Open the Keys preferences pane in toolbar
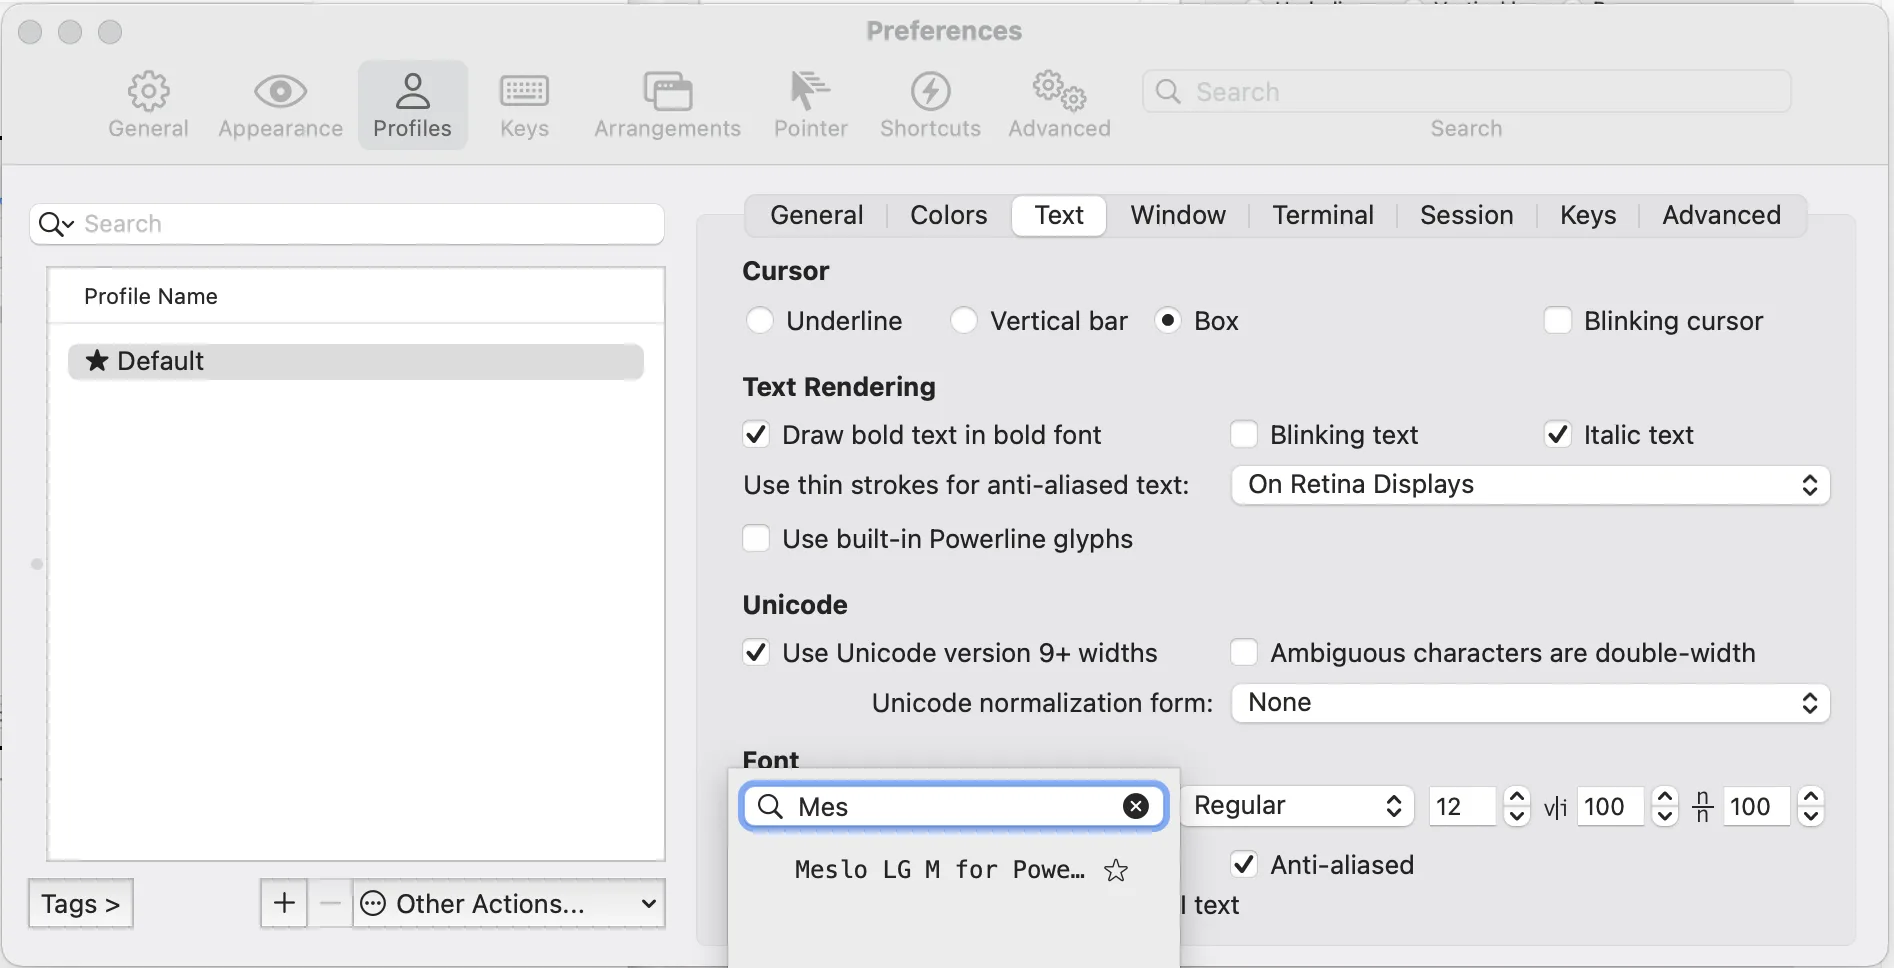This screenshot has height=968, width=1894. tap(524, 105)
